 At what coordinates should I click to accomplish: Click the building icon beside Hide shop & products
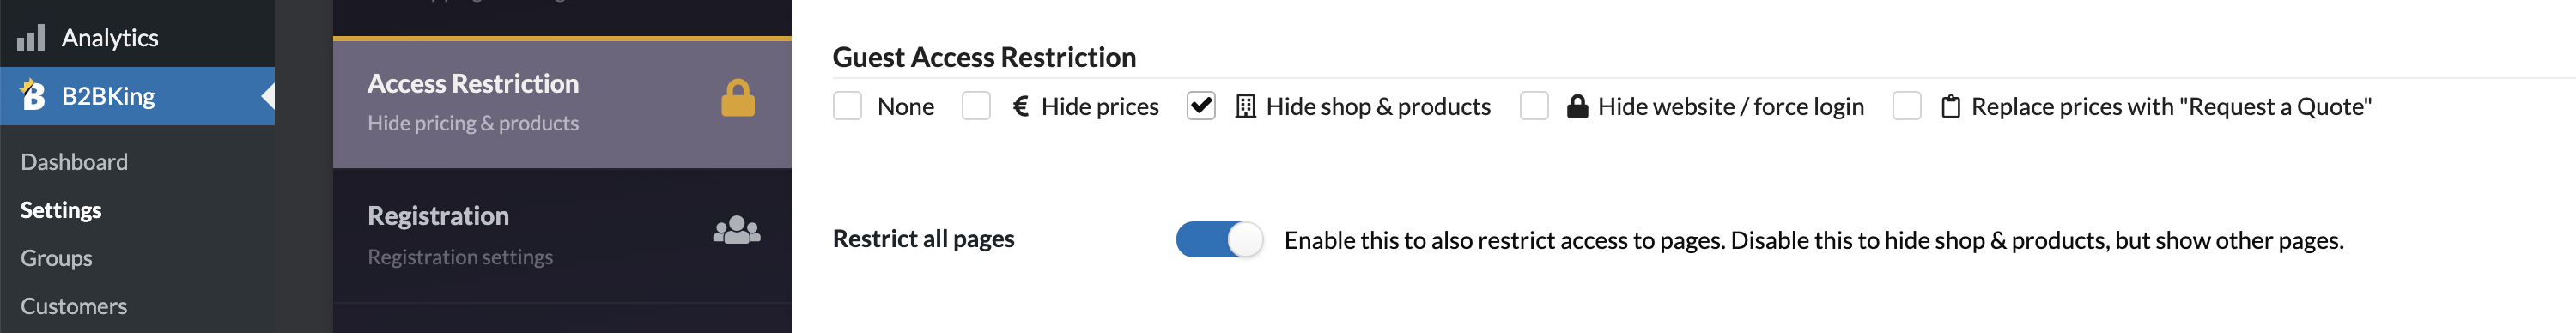coord(1245,106)
